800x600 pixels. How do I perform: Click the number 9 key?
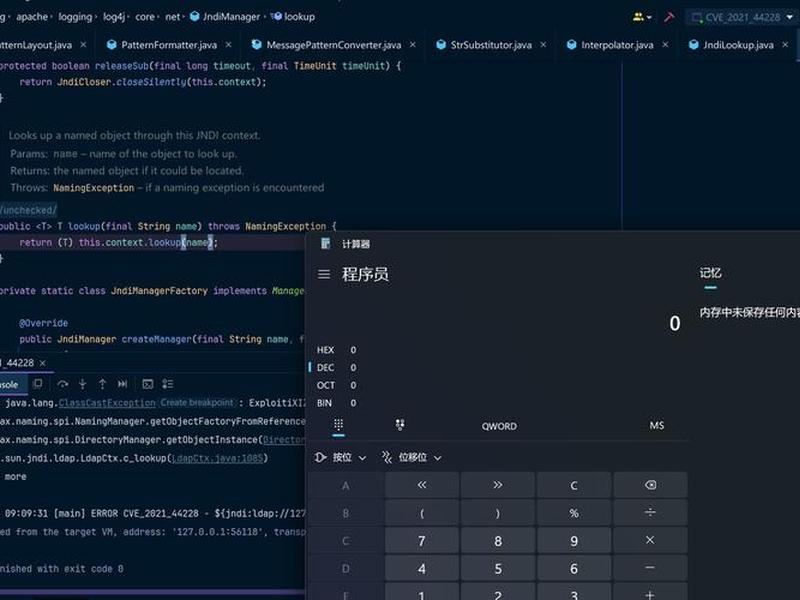(x=574, y=540)
